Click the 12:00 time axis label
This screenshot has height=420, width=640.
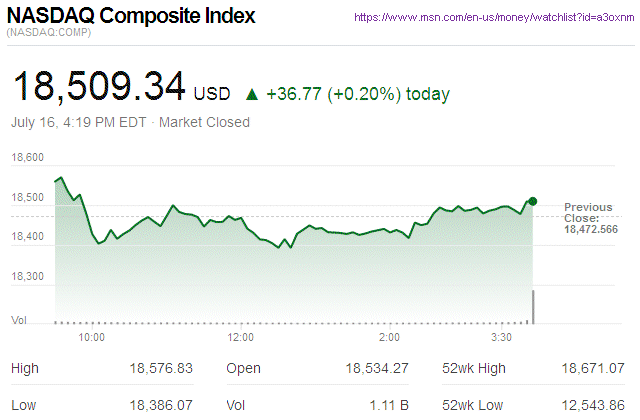[x=240, y=337]
